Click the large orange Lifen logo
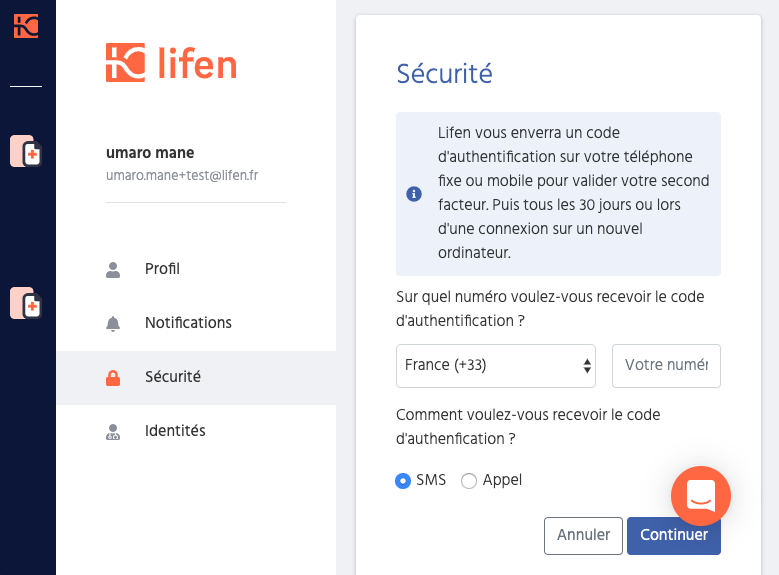Image resolution: width=779 pixels, height=575 pixels. tap(171, 63)
